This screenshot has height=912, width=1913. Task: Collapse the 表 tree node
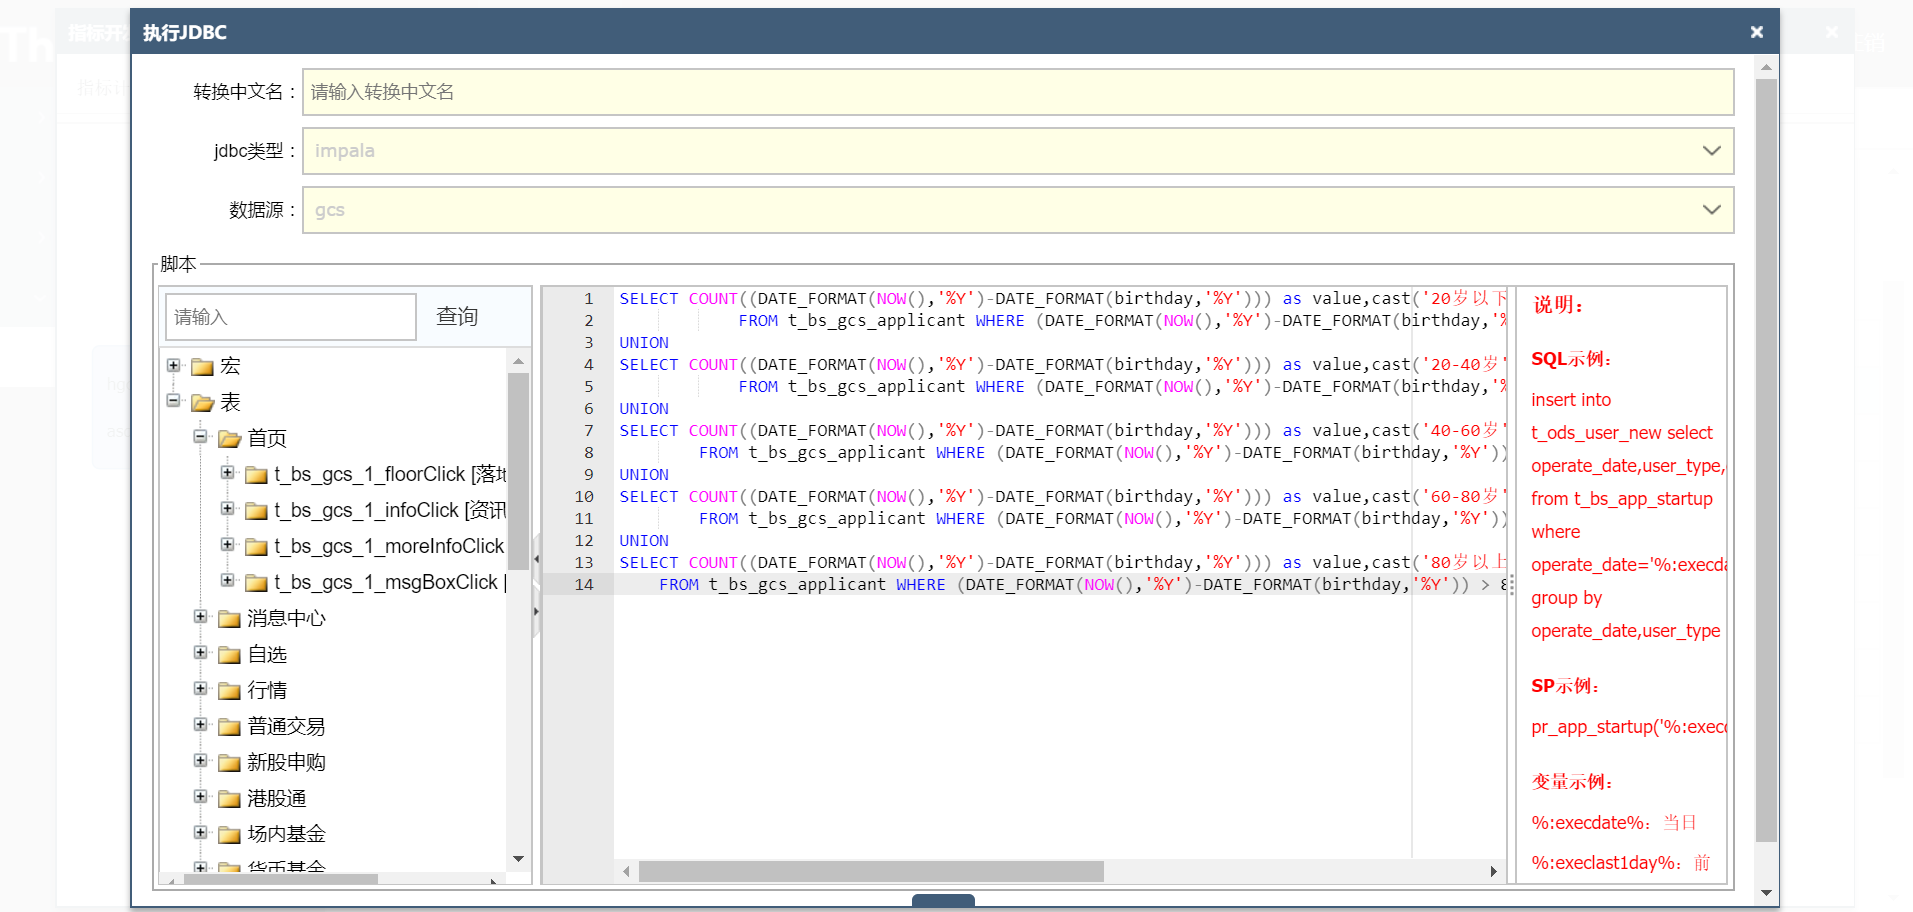pyautogui.click(x=174, y=401)
